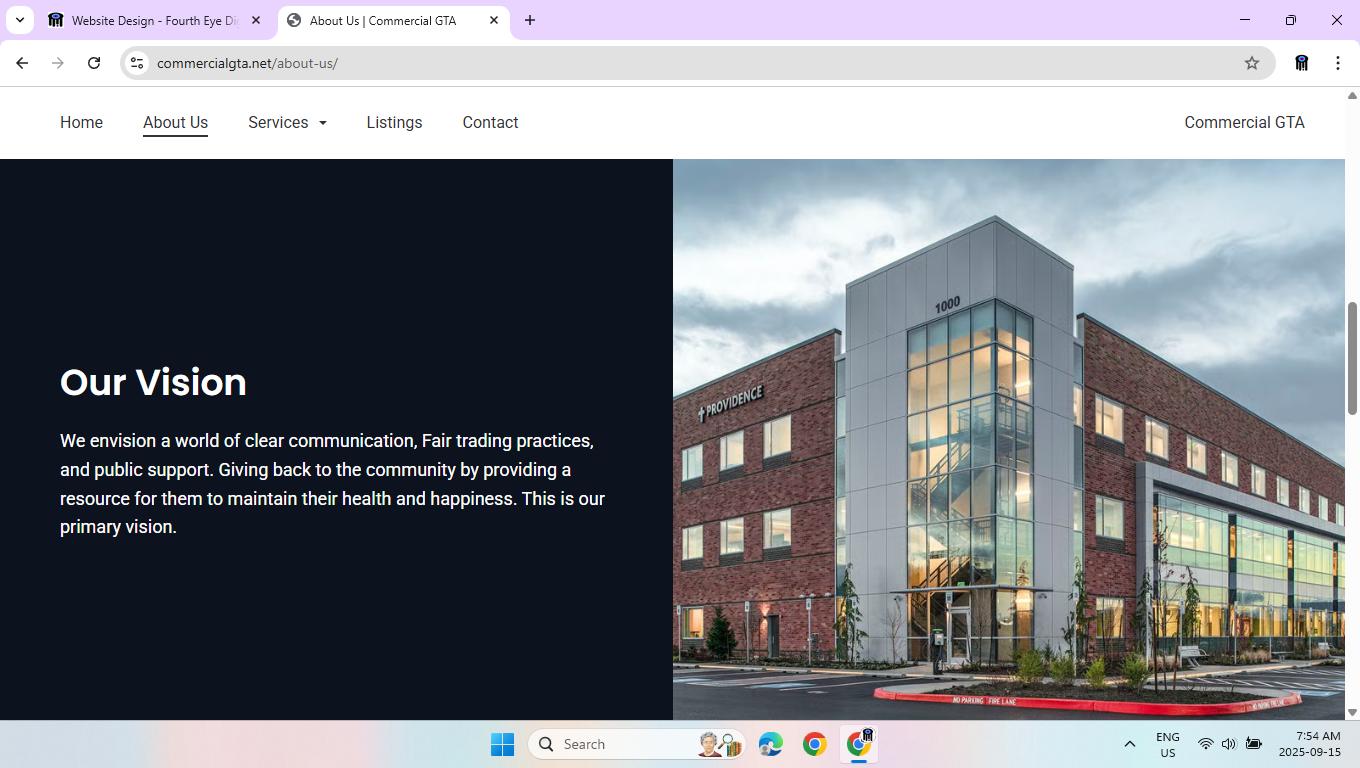
Task: View site information icon in address bar
Action: click(138, 63)
